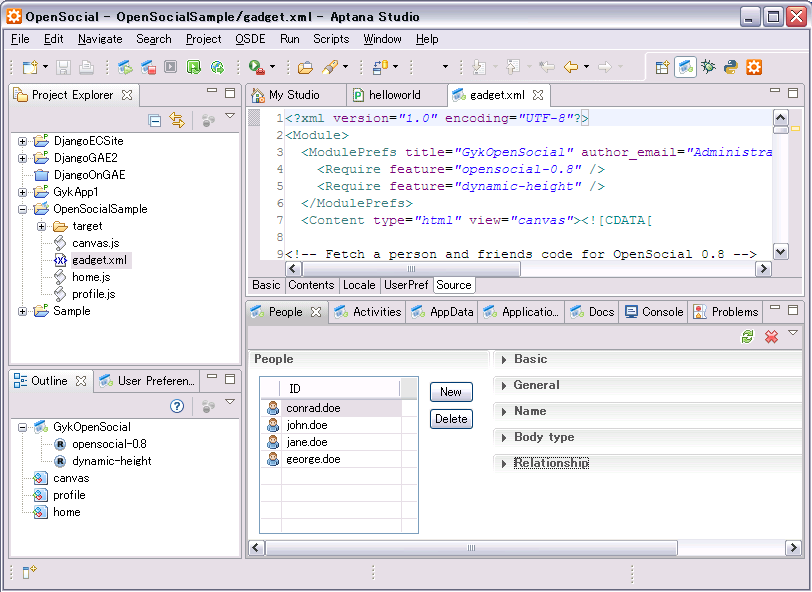Click the Delete person button
This screenshot has width=812, height=592.
(451, 419)
